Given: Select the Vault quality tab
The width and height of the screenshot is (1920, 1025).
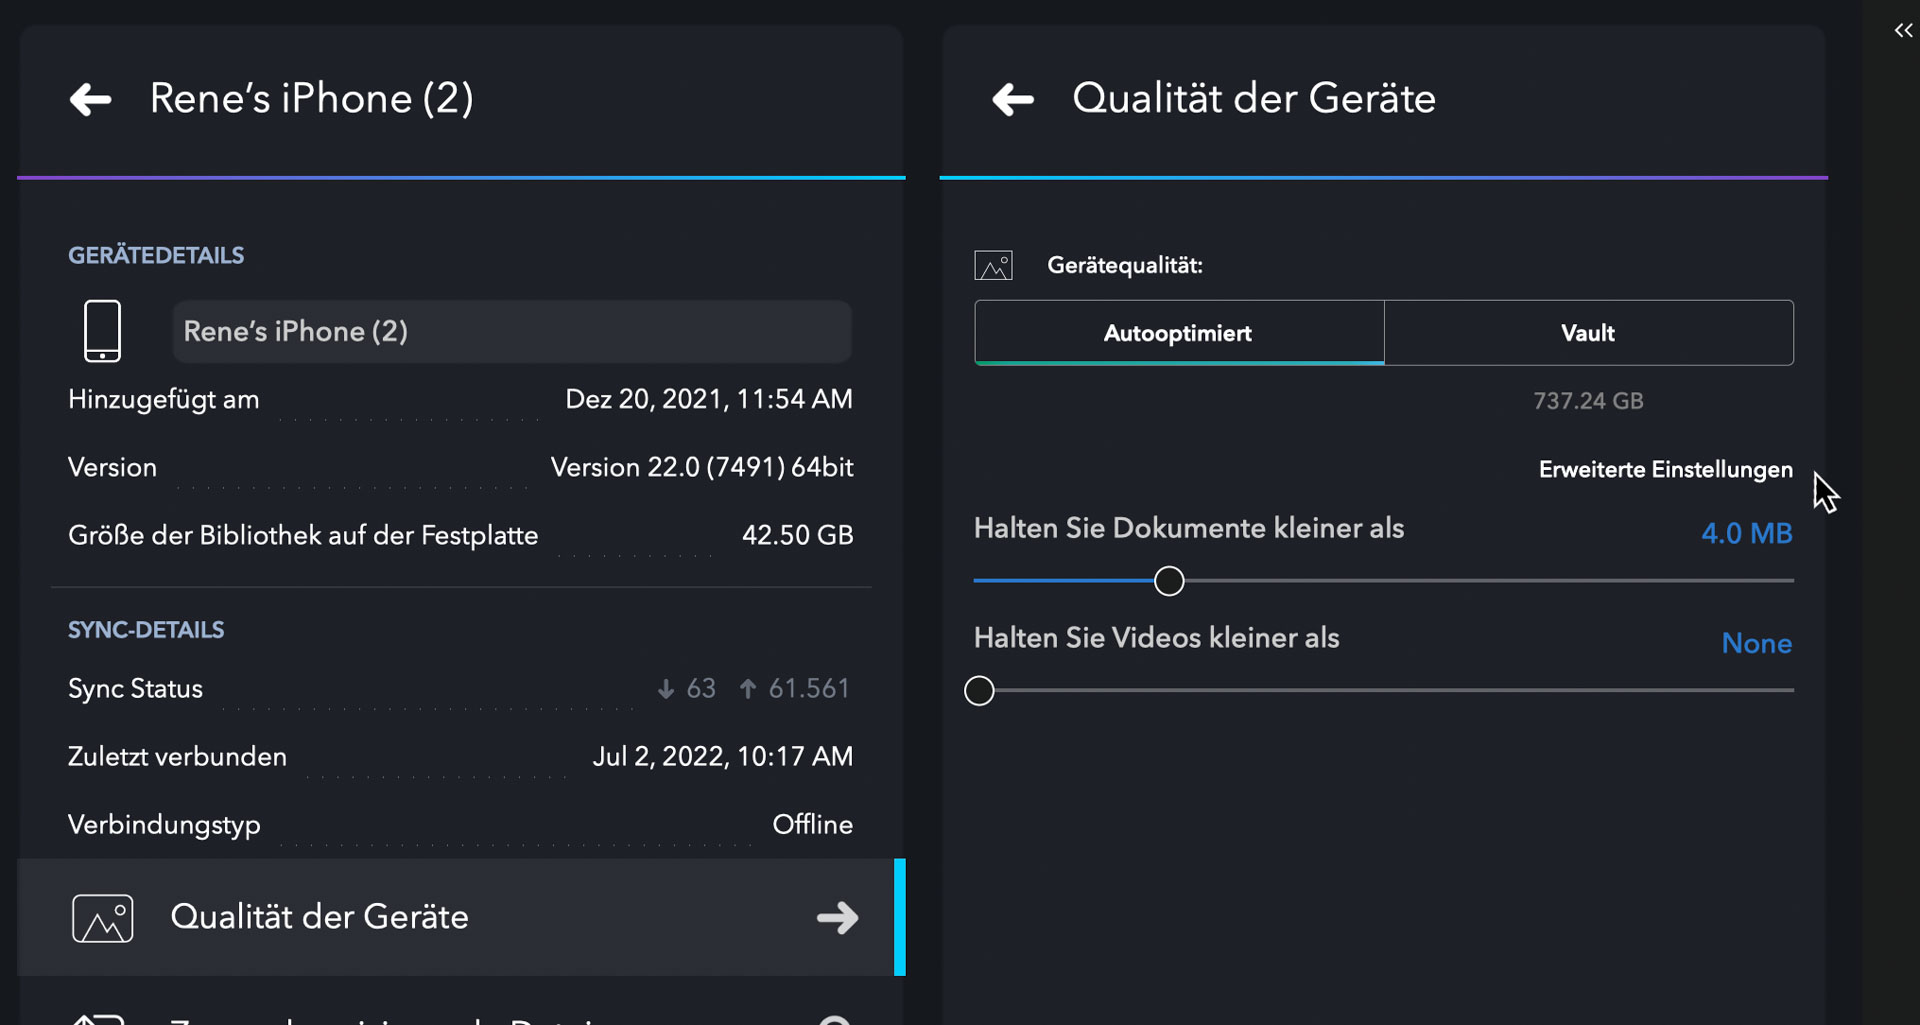Looking at the screenshot, I should click(x=1589, y=333).
